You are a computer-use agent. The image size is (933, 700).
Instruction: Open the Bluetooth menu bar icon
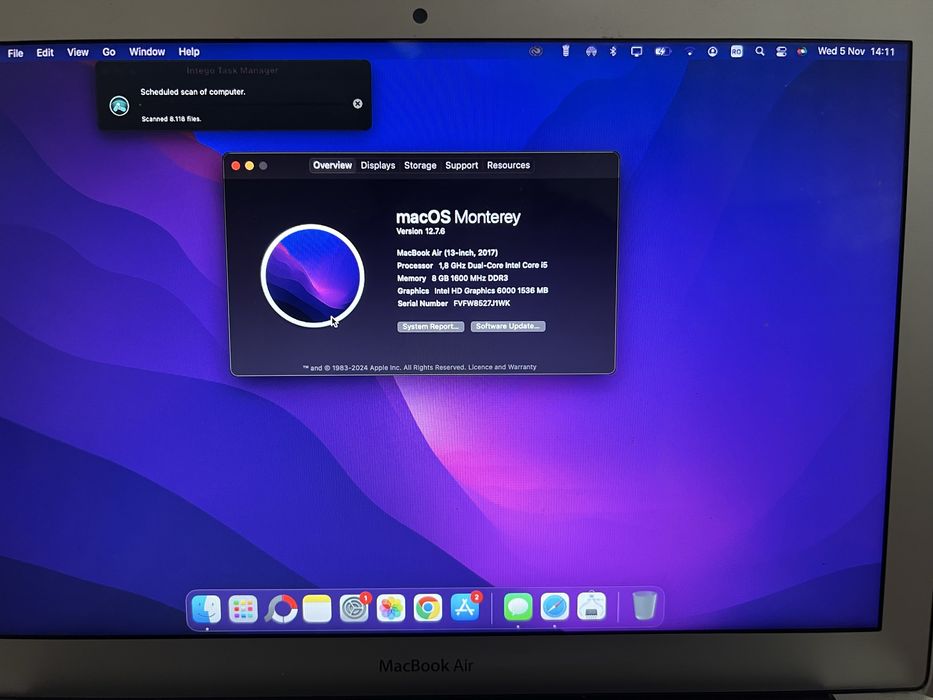coord(613,52)
